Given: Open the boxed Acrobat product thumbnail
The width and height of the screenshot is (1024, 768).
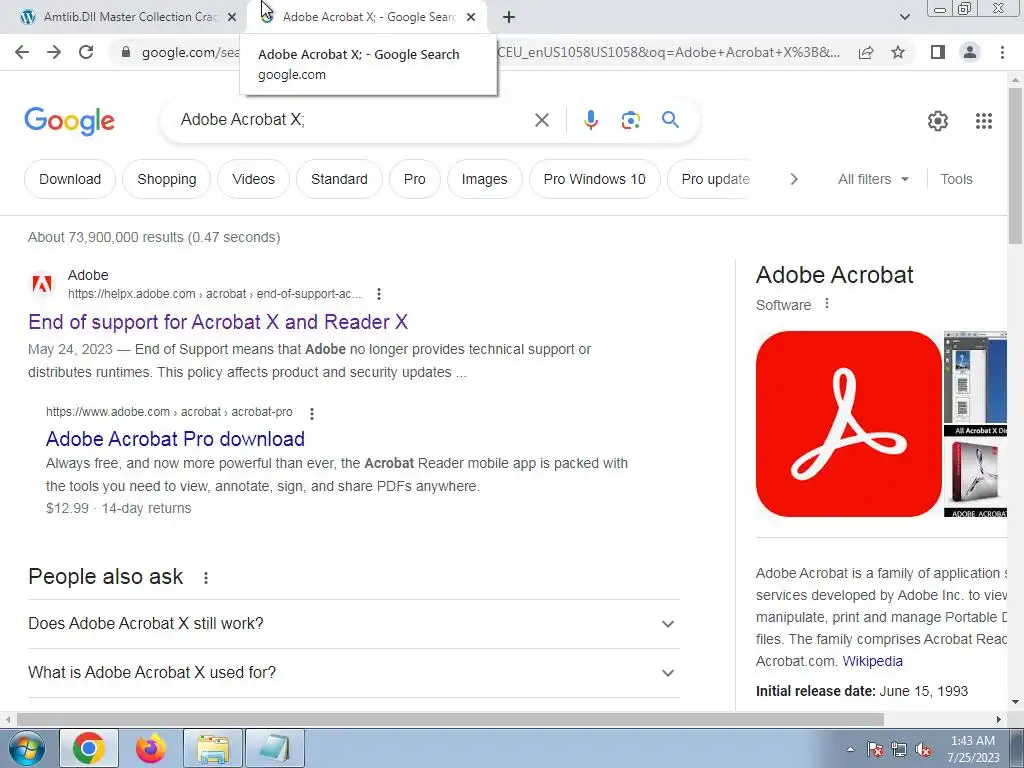Looking at the screenshot, I should (976, 479).
